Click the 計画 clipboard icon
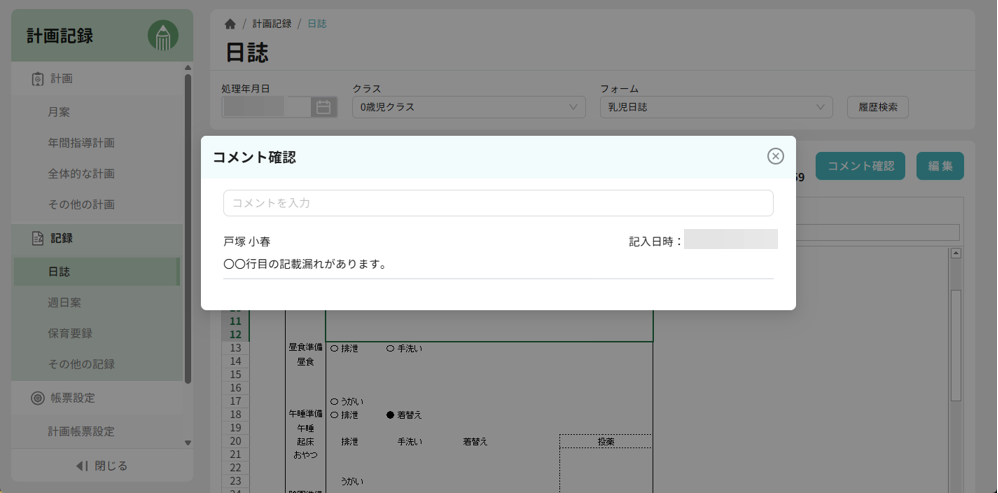The width and height of the screenshot is (998, 493). pyautogui.click(x=38, y=79)
